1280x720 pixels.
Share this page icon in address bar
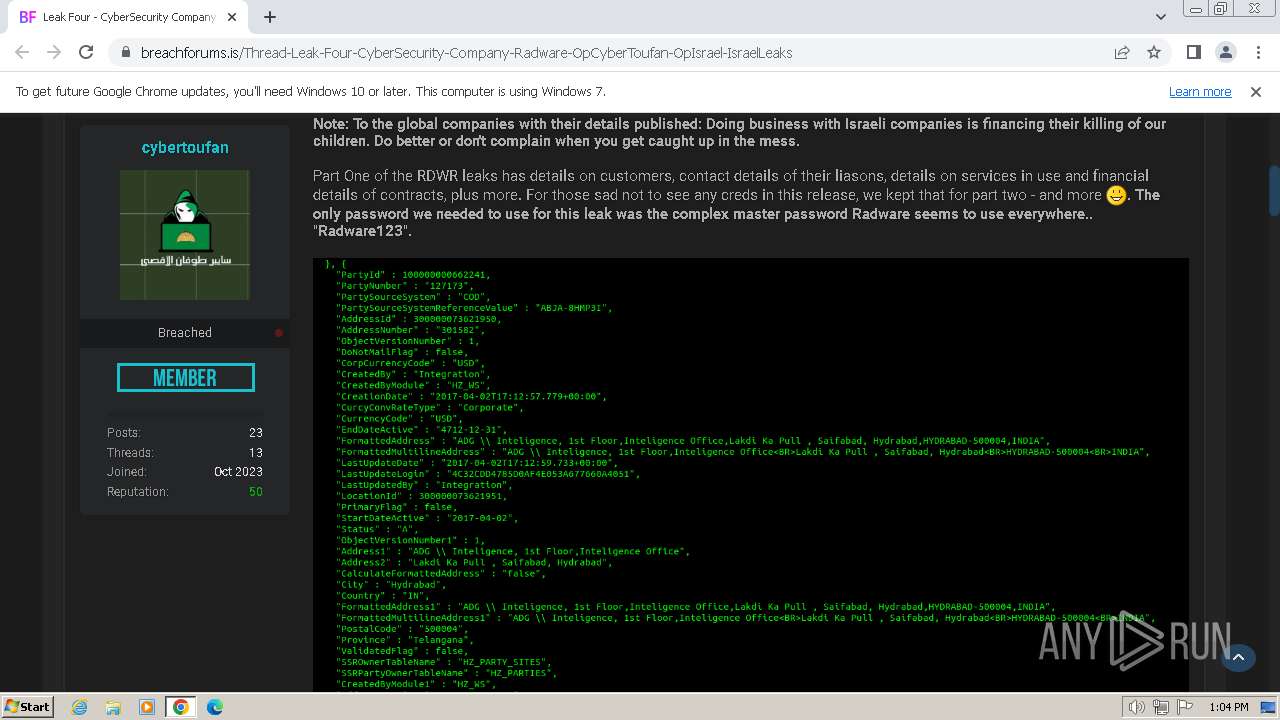click(1122, 52)
